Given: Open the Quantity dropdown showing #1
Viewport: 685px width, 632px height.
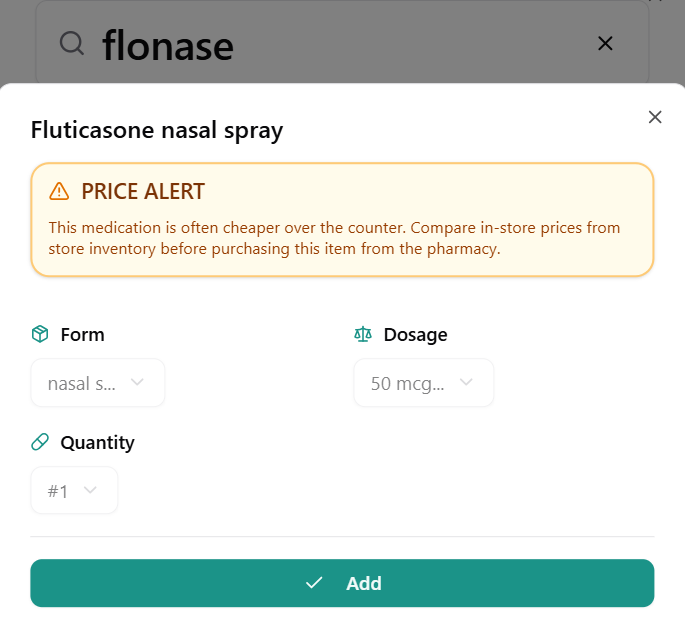Looking at the screenshot, I should (x=74, y=491).
